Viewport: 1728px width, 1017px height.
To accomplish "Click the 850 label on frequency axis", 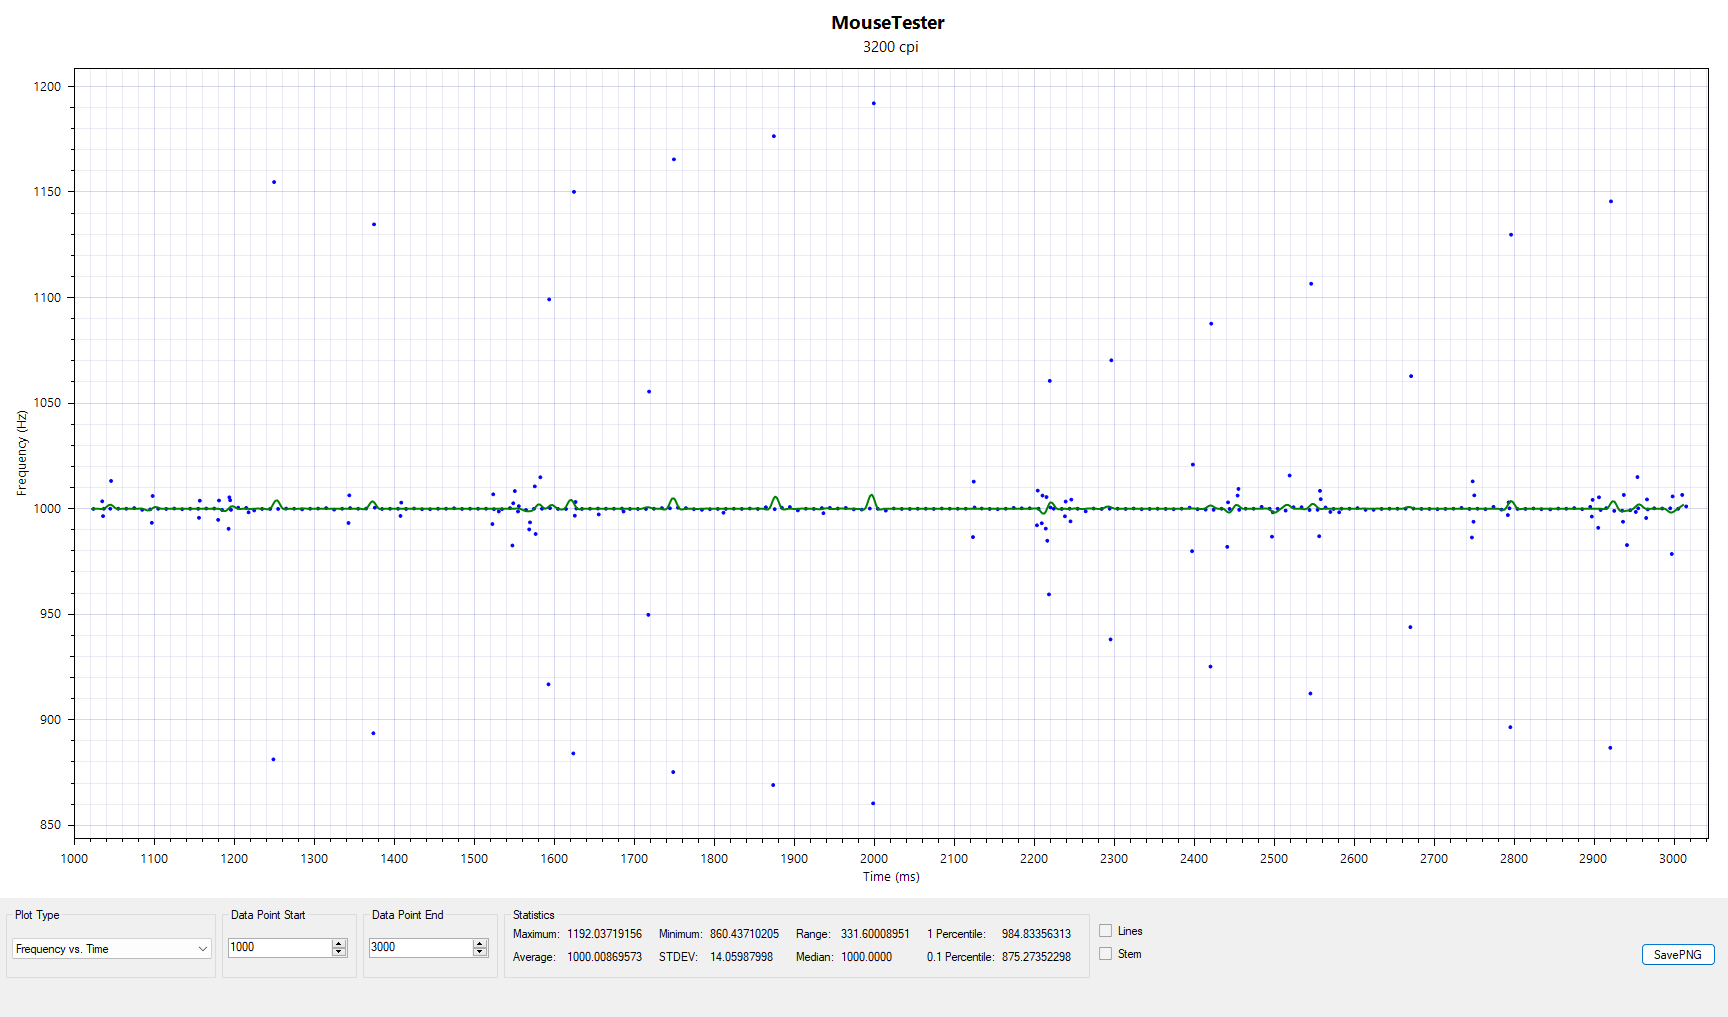I will [x=50, y=825].
